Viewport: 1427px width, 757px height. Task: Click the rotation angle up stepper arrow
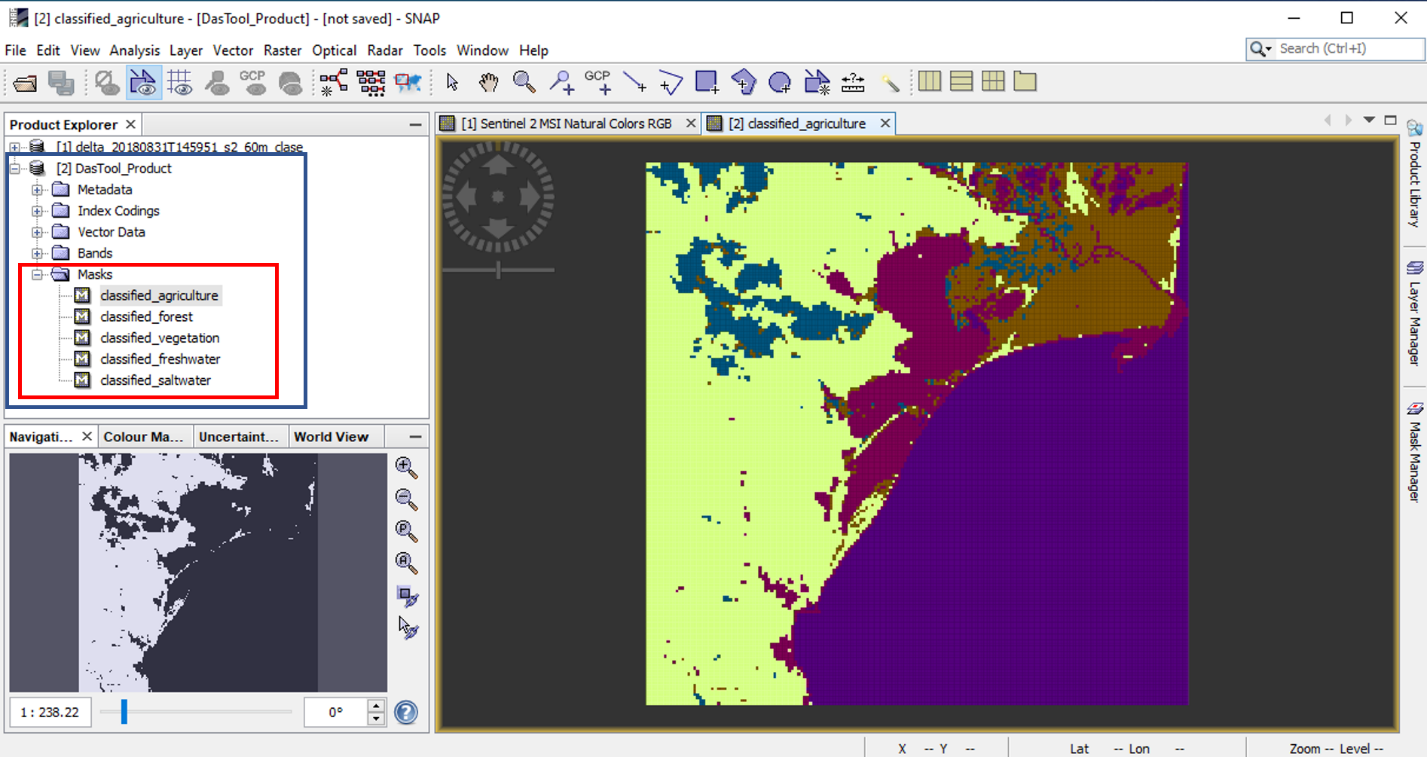click(x=376, y=706)
